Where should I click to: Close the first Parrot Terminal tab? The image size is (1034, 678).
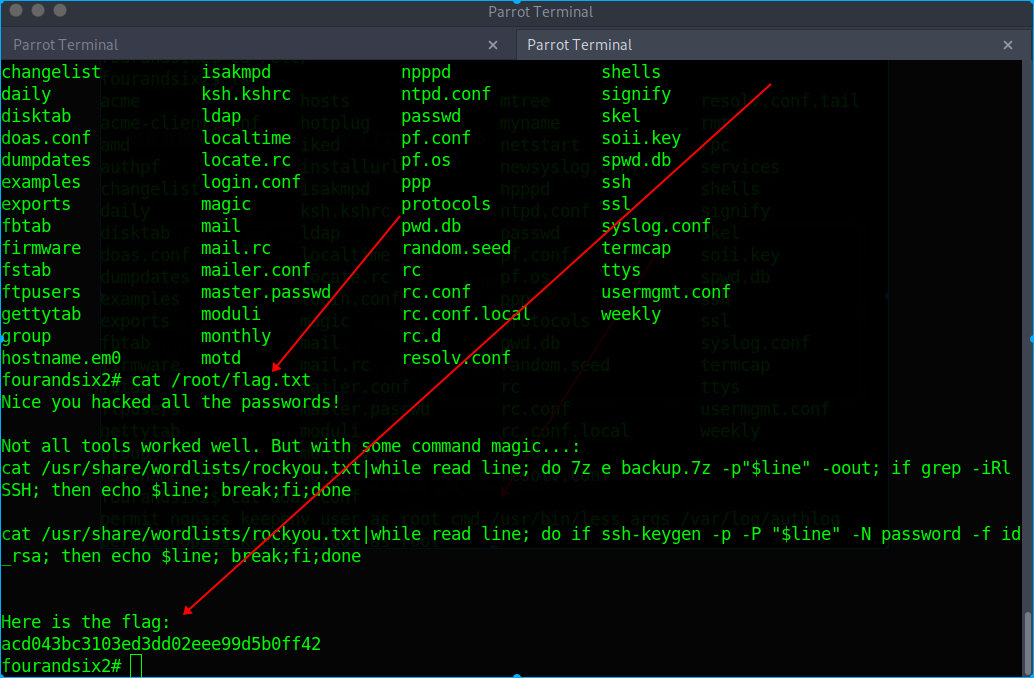(493, 45)
